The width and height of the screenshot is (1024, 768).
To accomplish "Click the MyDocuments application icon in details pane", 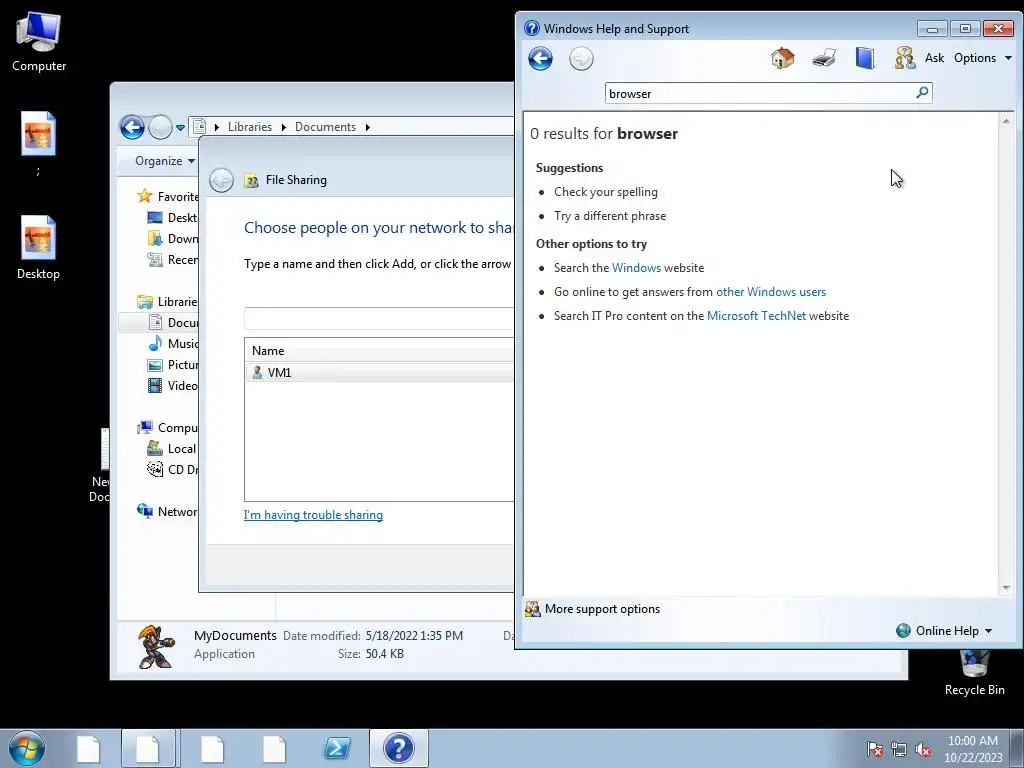I will pos(156,647).
